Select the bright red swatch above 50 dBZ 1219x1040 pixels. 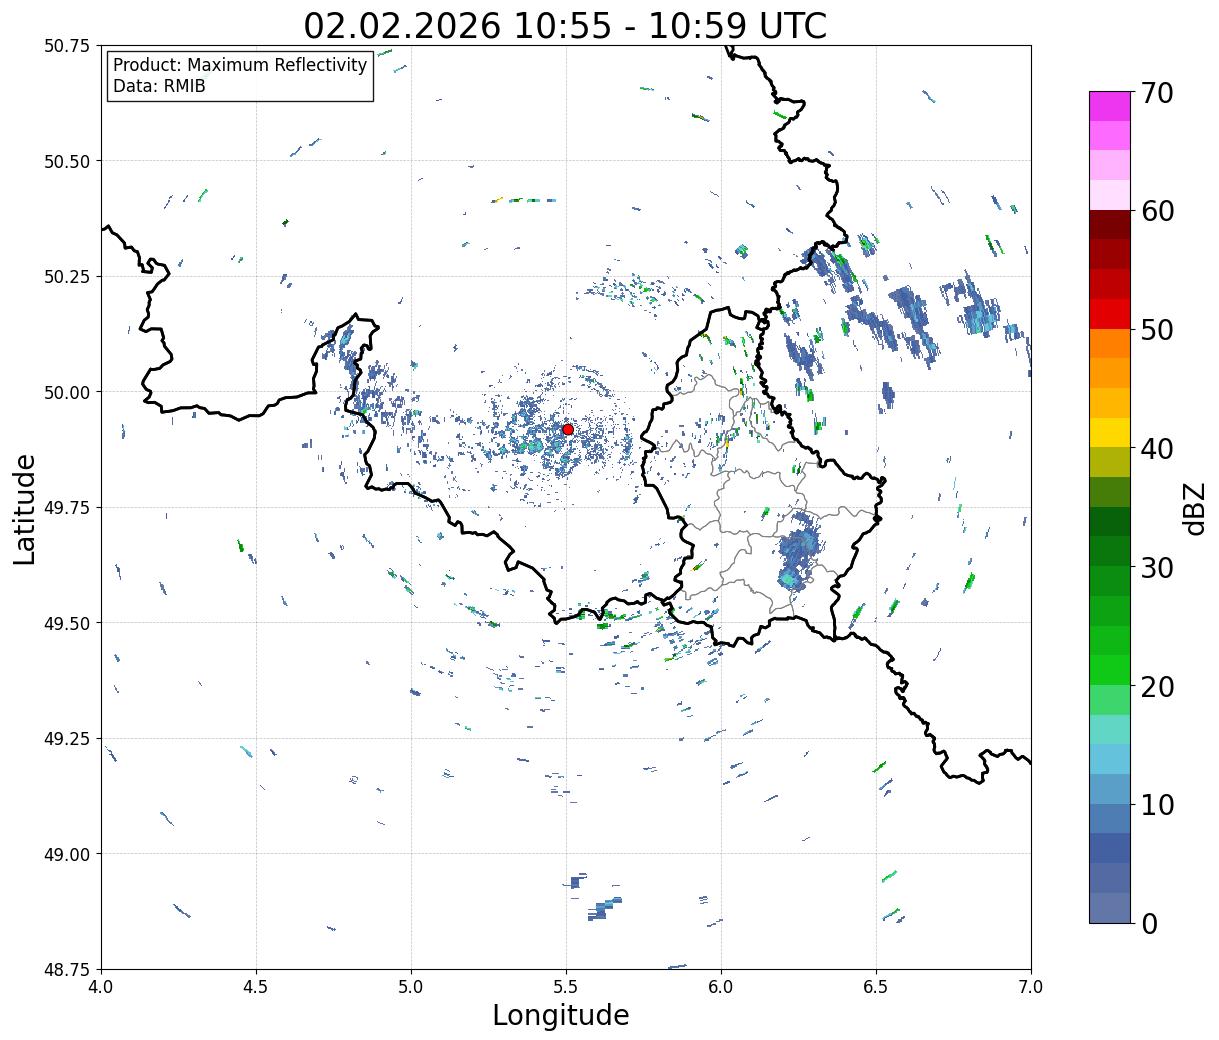[1110, 314]
